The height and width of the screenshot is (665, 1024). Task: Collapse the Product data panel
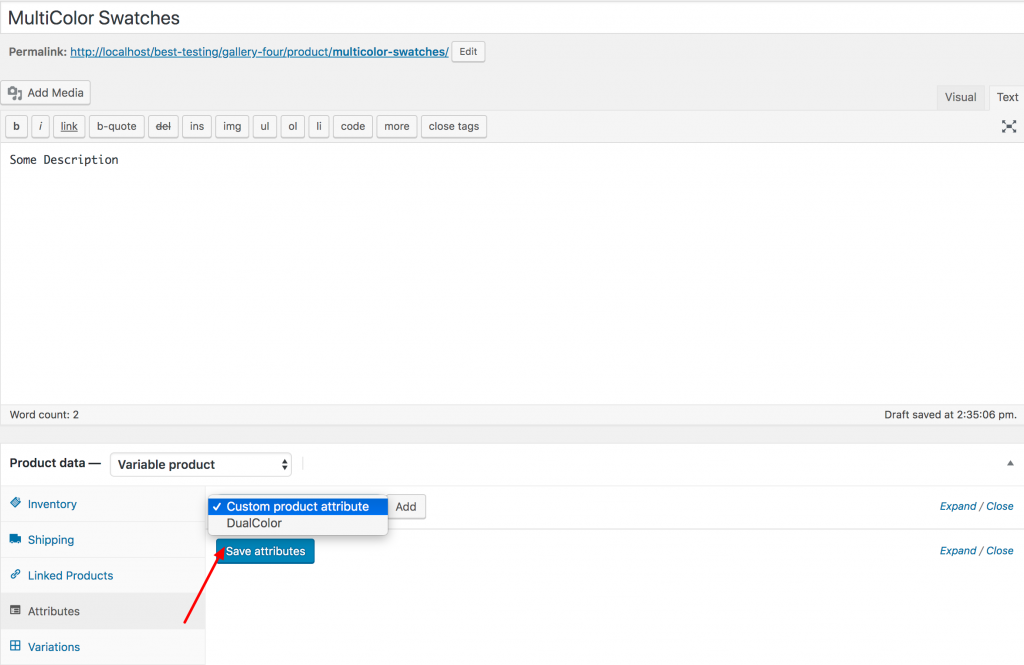1009,463
